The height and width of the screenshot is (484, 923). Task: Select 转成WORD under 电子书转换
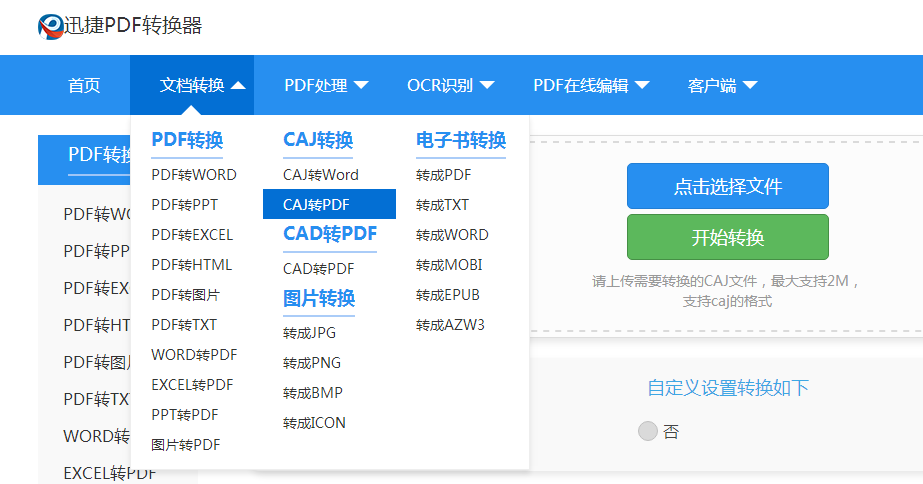pos(452,236)
